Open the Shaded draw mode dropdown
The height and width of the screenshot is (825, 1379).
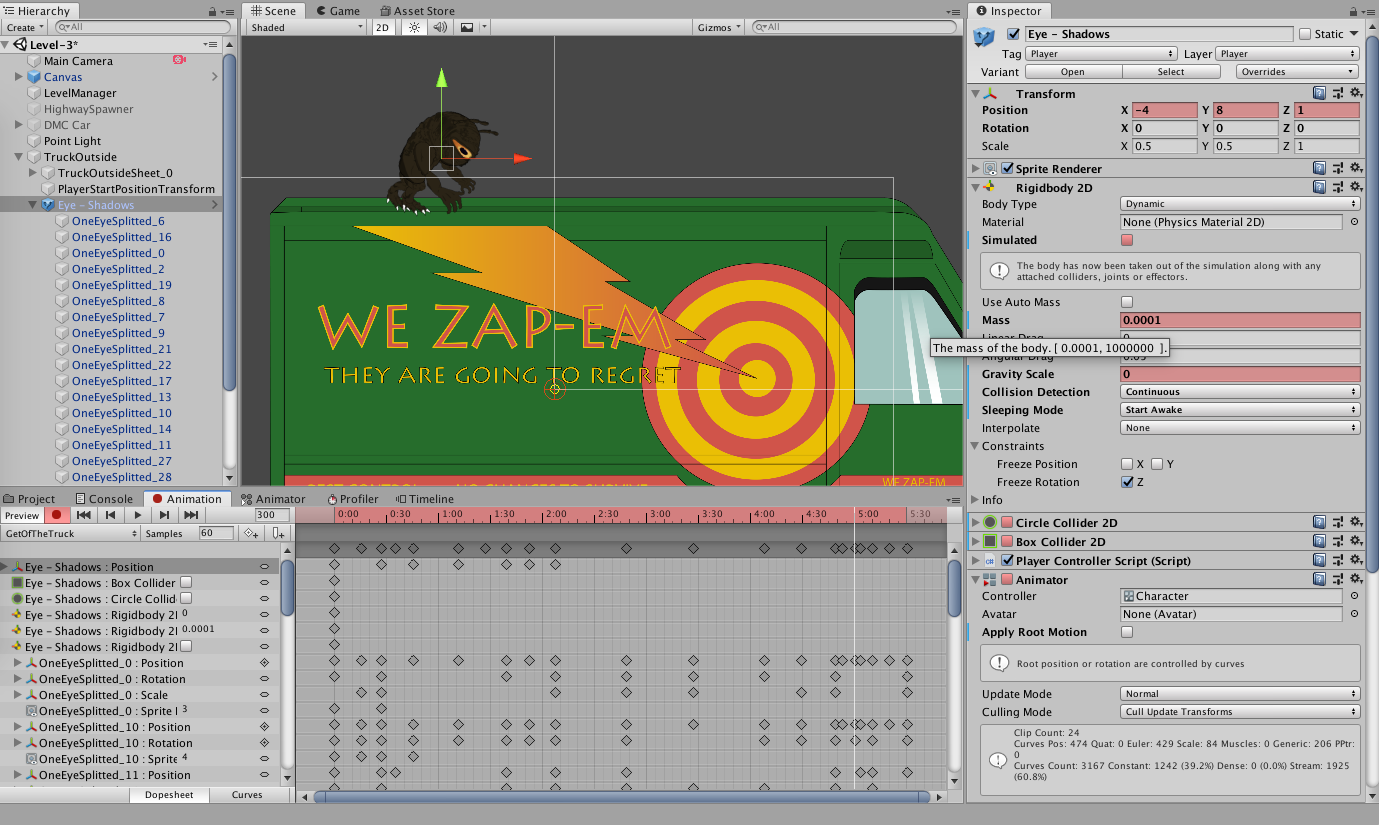pyautogui.click(x=306, y=28)
